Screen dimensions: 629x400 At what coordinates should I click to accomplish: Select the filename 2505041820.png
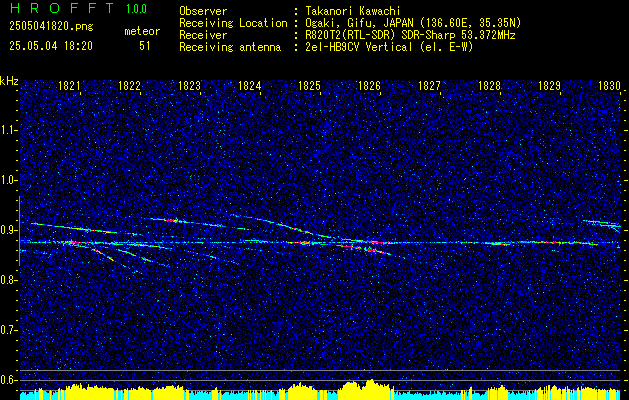[51, 27]
